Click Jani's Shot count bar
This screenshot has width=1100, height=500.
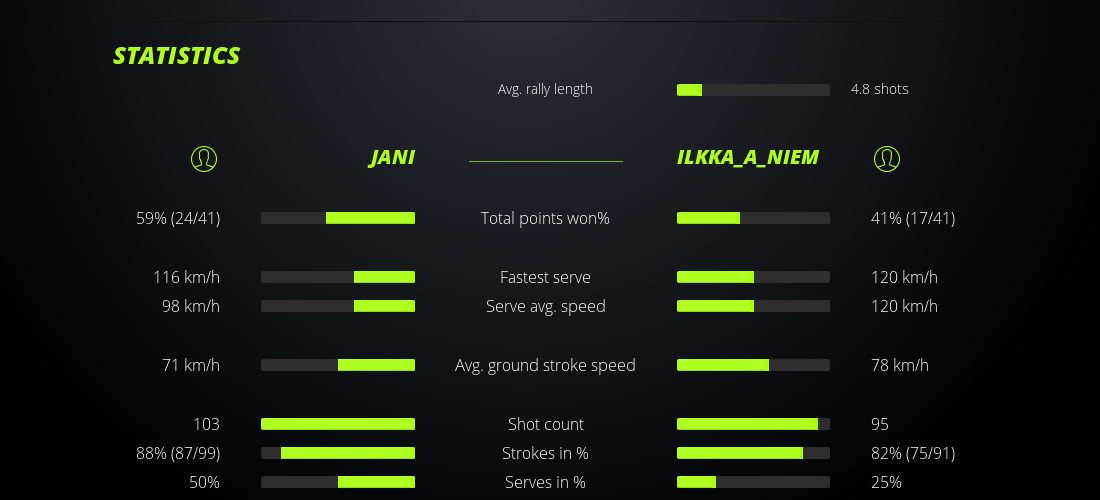point(338,424)
